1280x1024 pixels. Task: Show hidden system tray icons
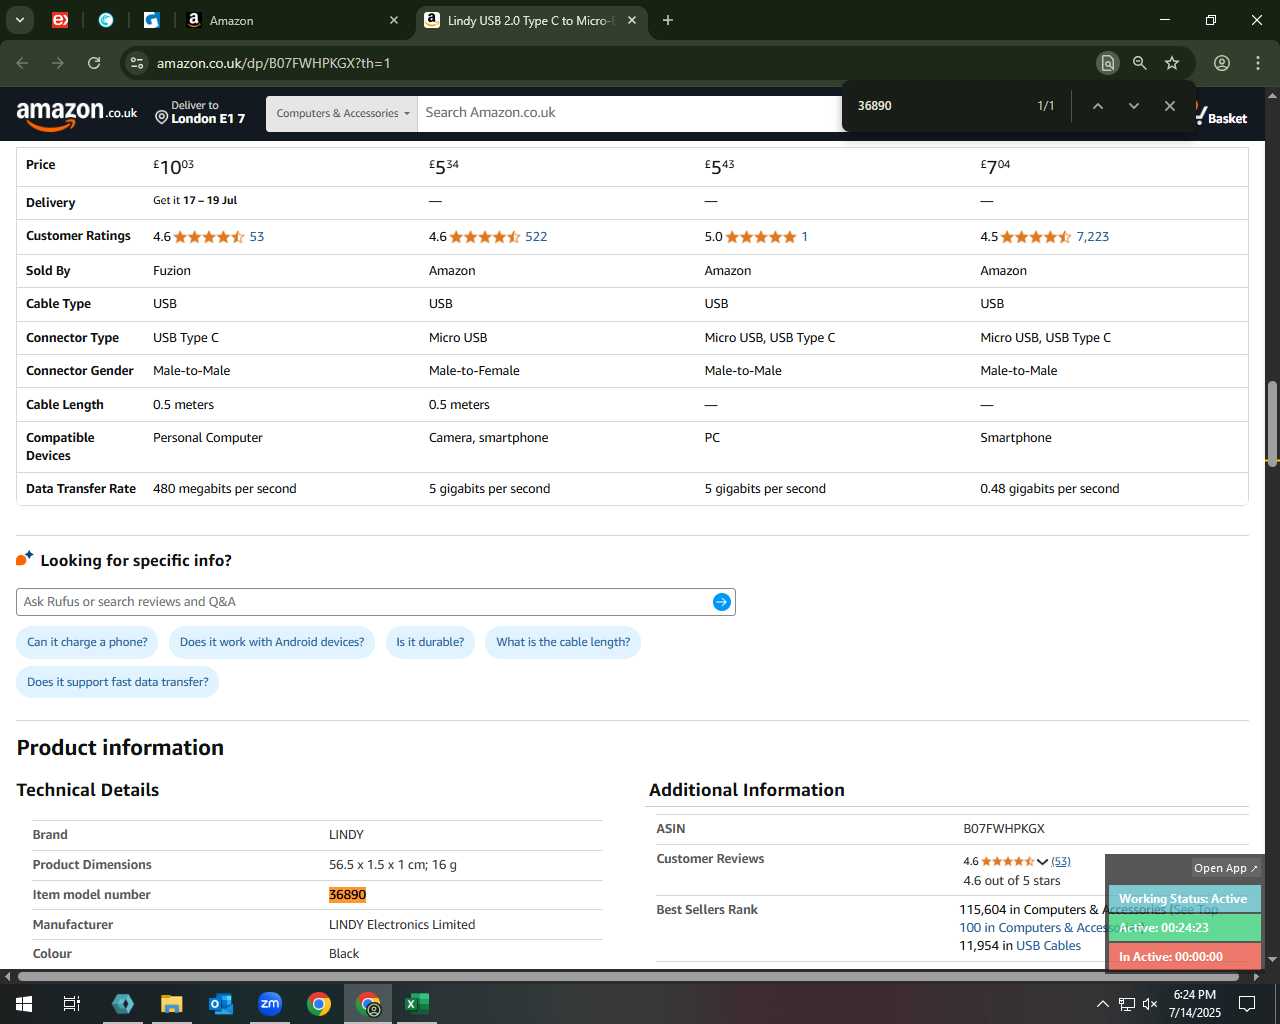1102,1004
